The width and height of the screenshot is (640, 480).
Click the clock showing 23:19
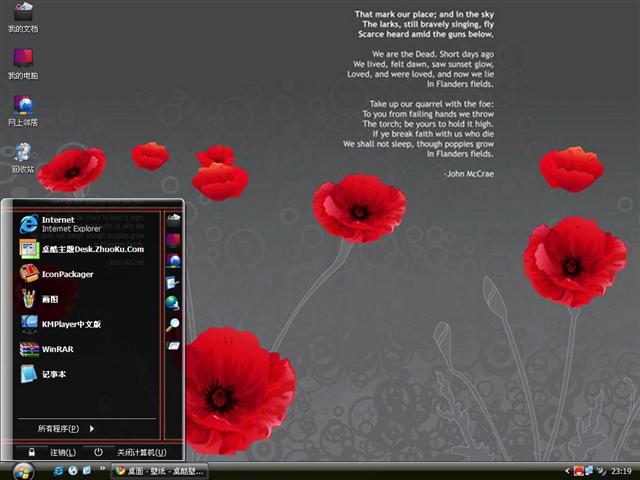(x=621, y=470)
